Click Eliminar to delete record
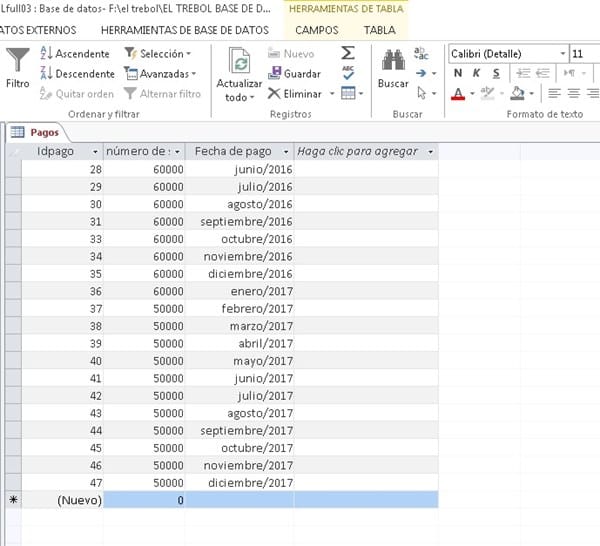Viewport: 600px width, 546px height. tap(294, 93)
